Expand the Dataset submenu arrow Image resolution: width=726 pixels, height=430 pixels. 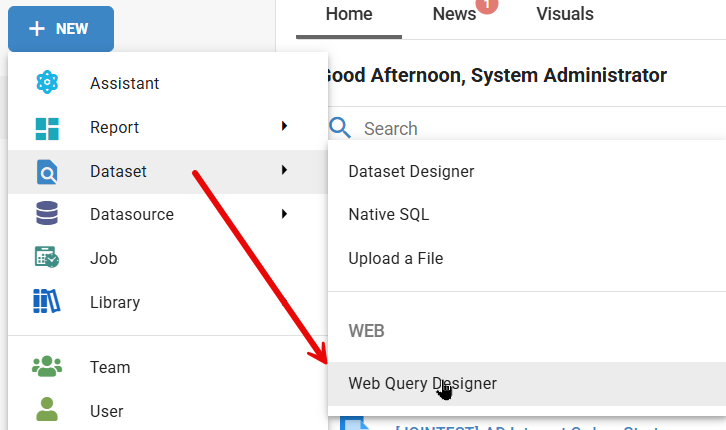(x=285, y=171)
